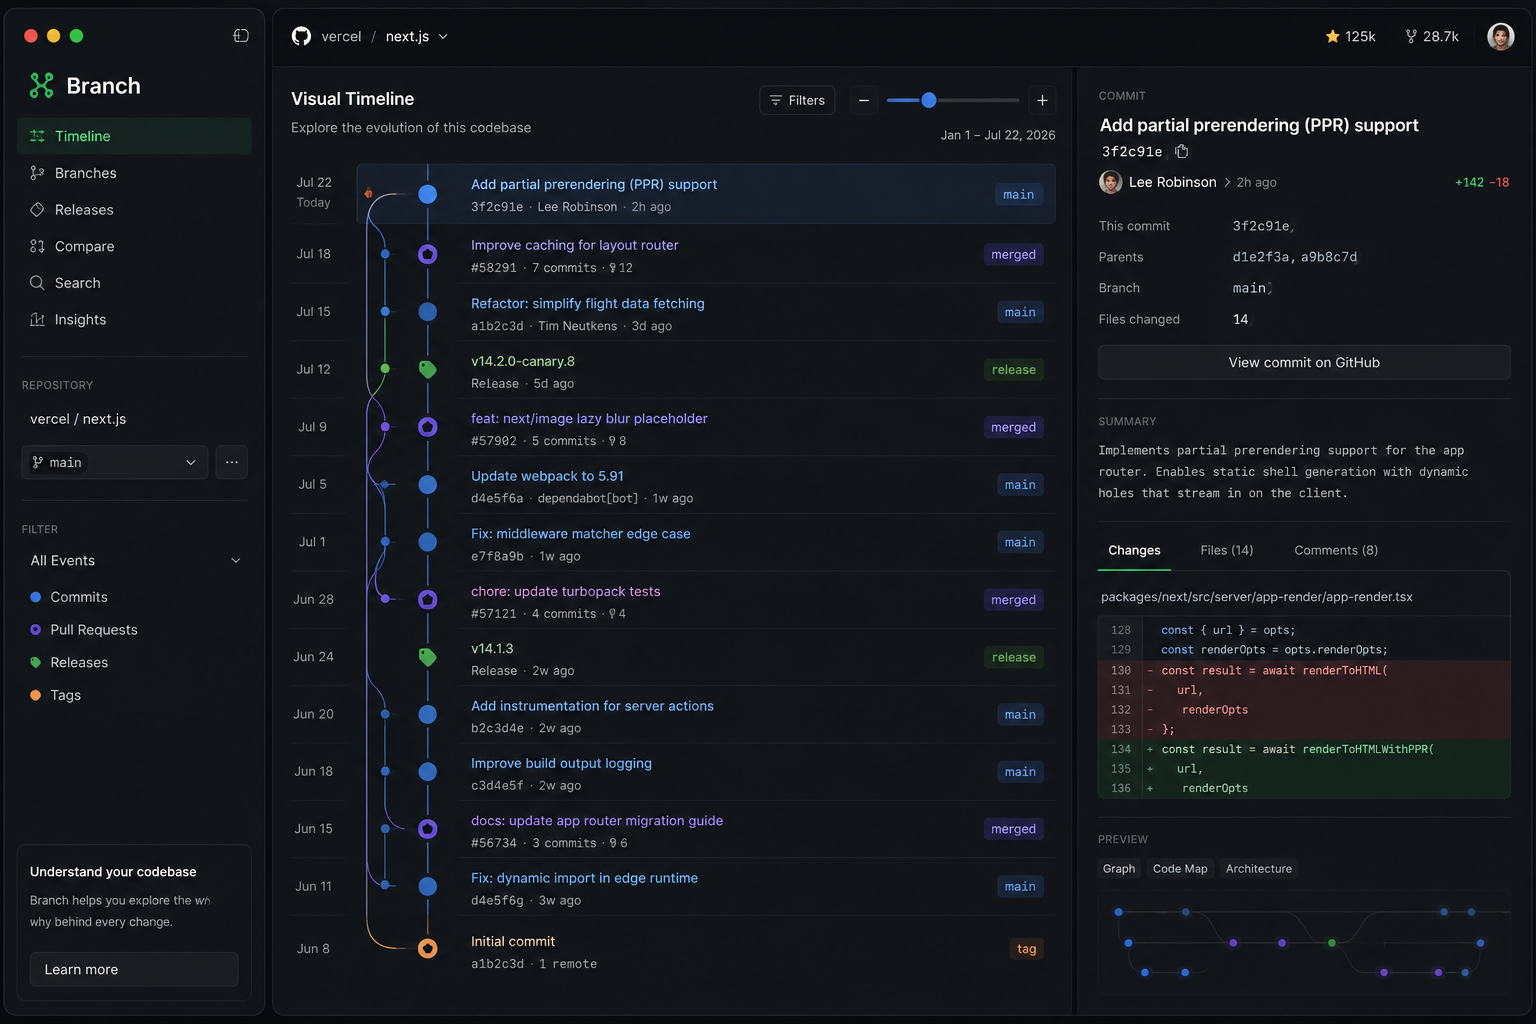Screen dimensions: 1536x1024
Task: Open repository more options ellipsis button
Action: click(x=232, y=462)
